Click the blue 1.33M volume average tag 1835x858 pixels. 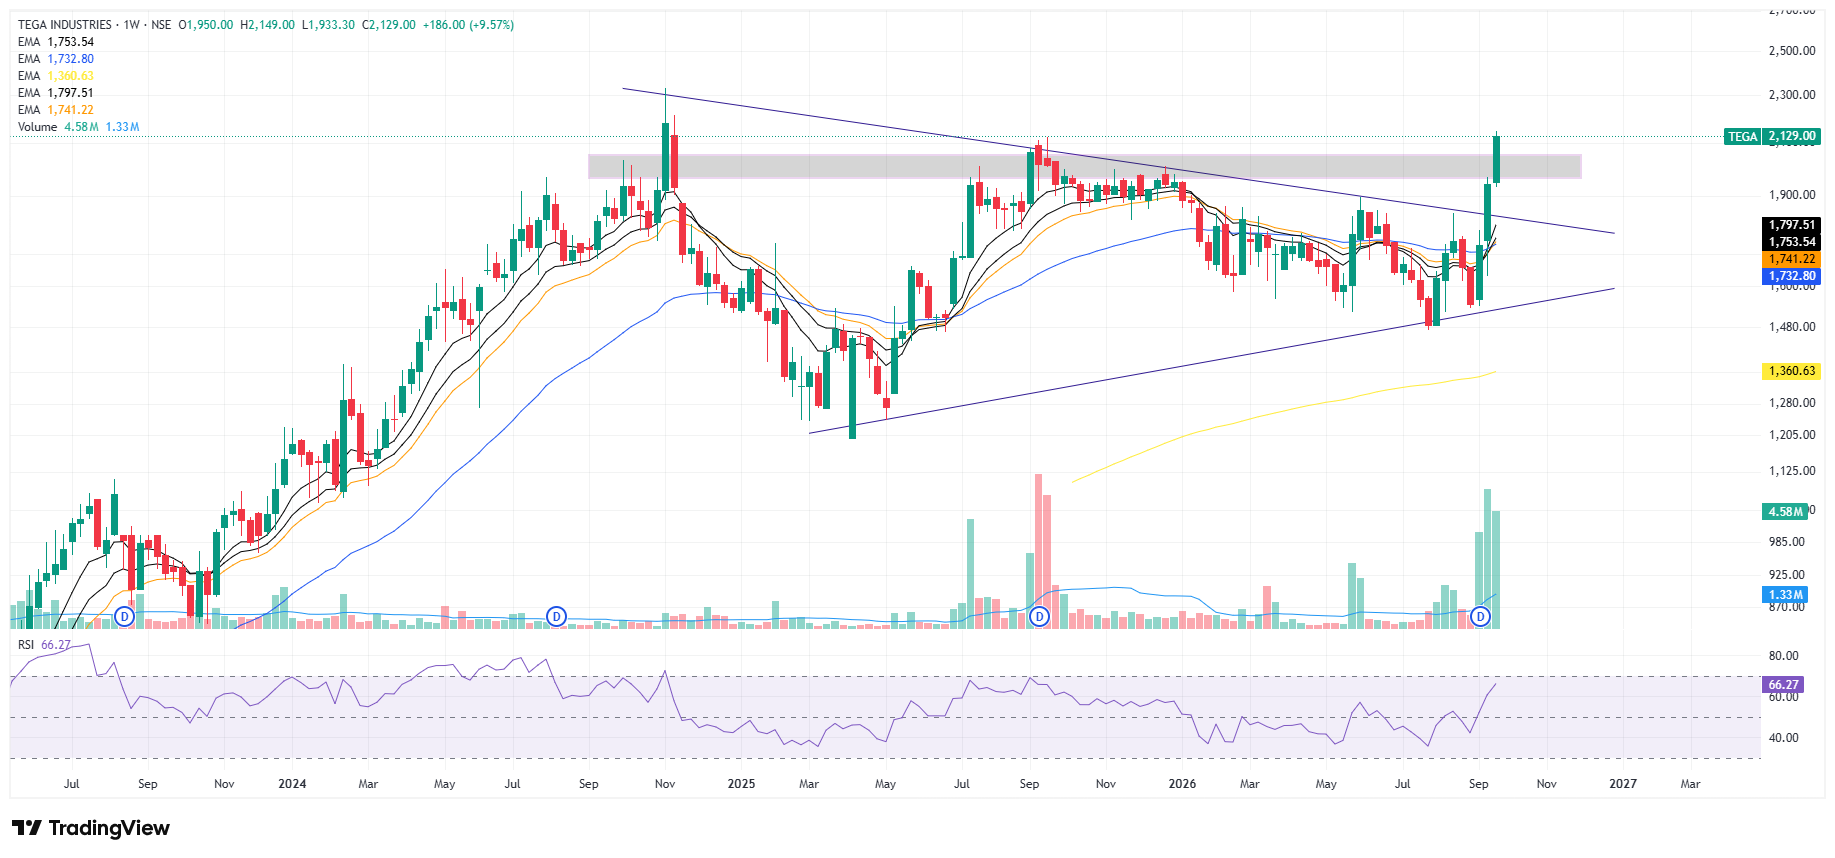point(1785,595)
